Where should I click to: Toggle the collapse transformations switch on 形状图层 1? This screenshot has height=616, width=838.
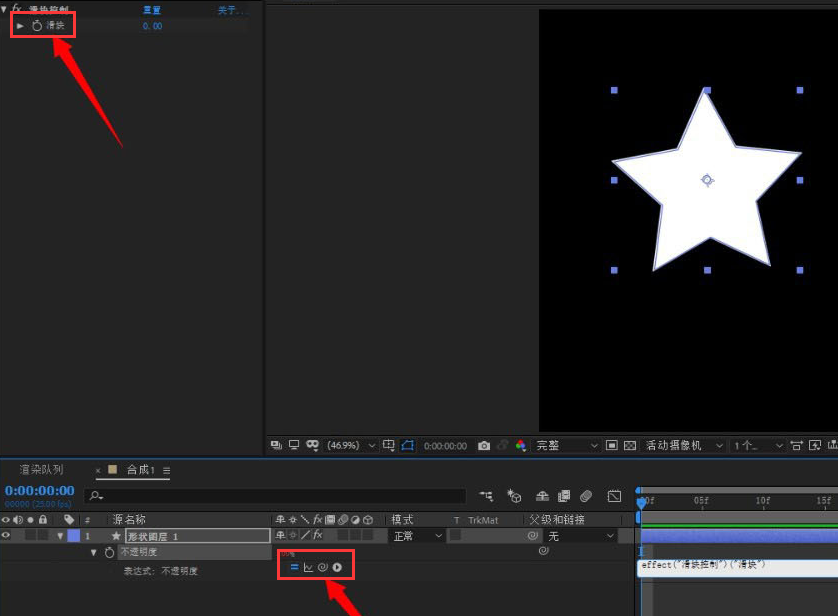coord(293,535)
